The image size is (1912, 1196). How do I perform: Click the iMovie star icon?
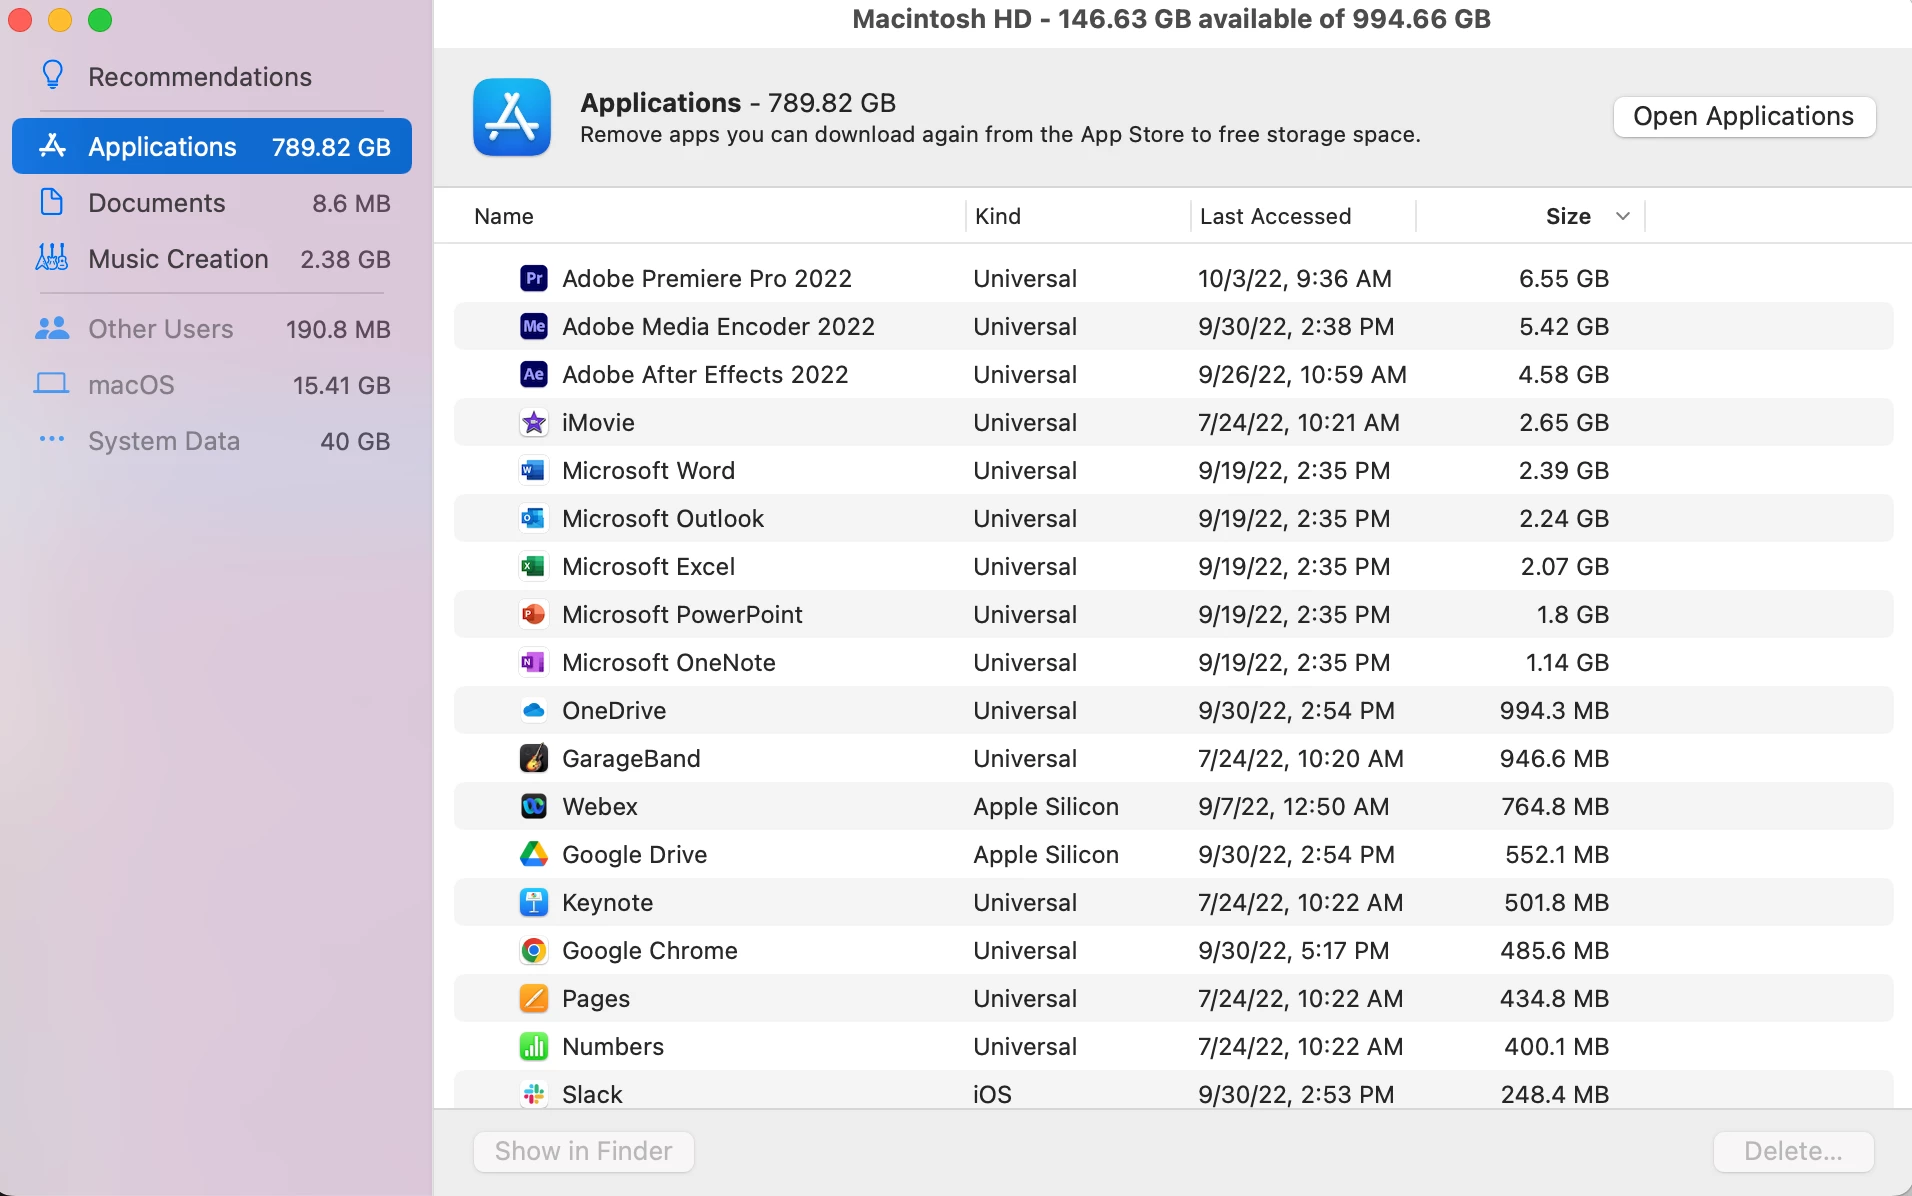tap(534, 422)
